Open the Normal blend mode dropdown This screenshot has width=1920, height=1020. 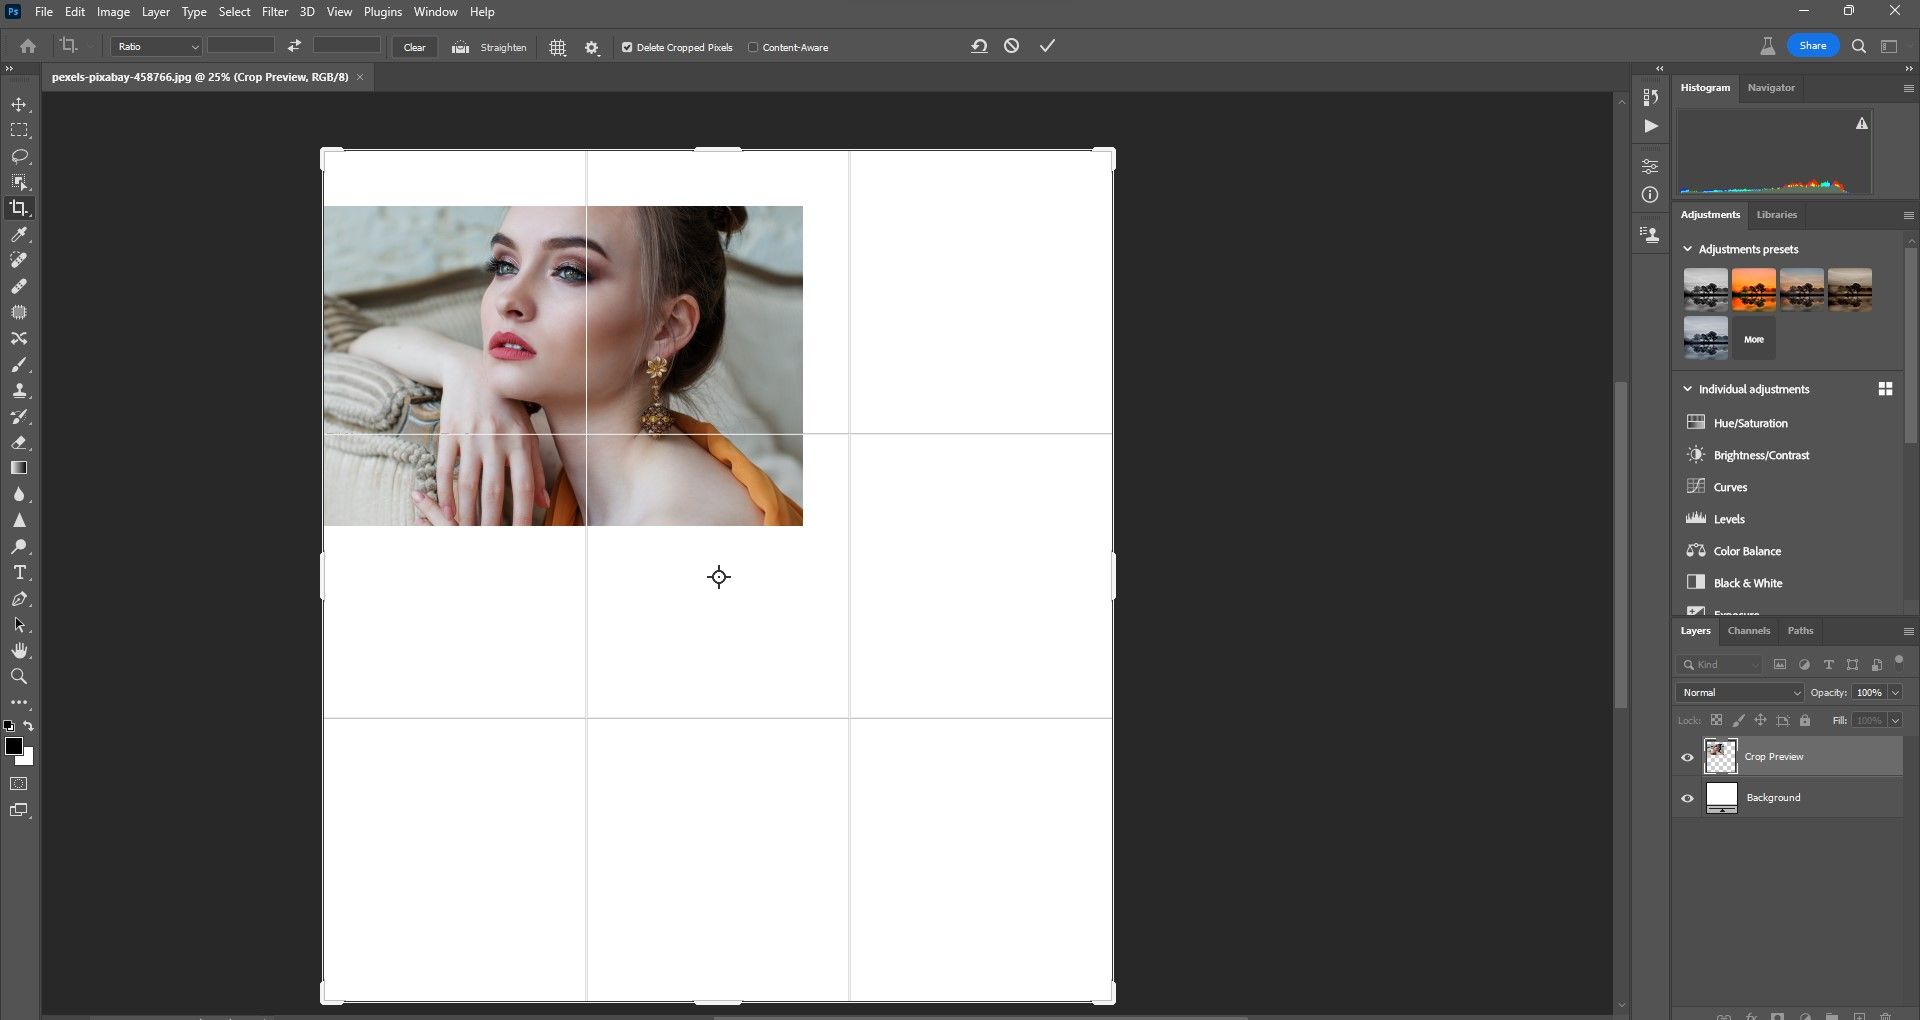tap(1740, 693)
